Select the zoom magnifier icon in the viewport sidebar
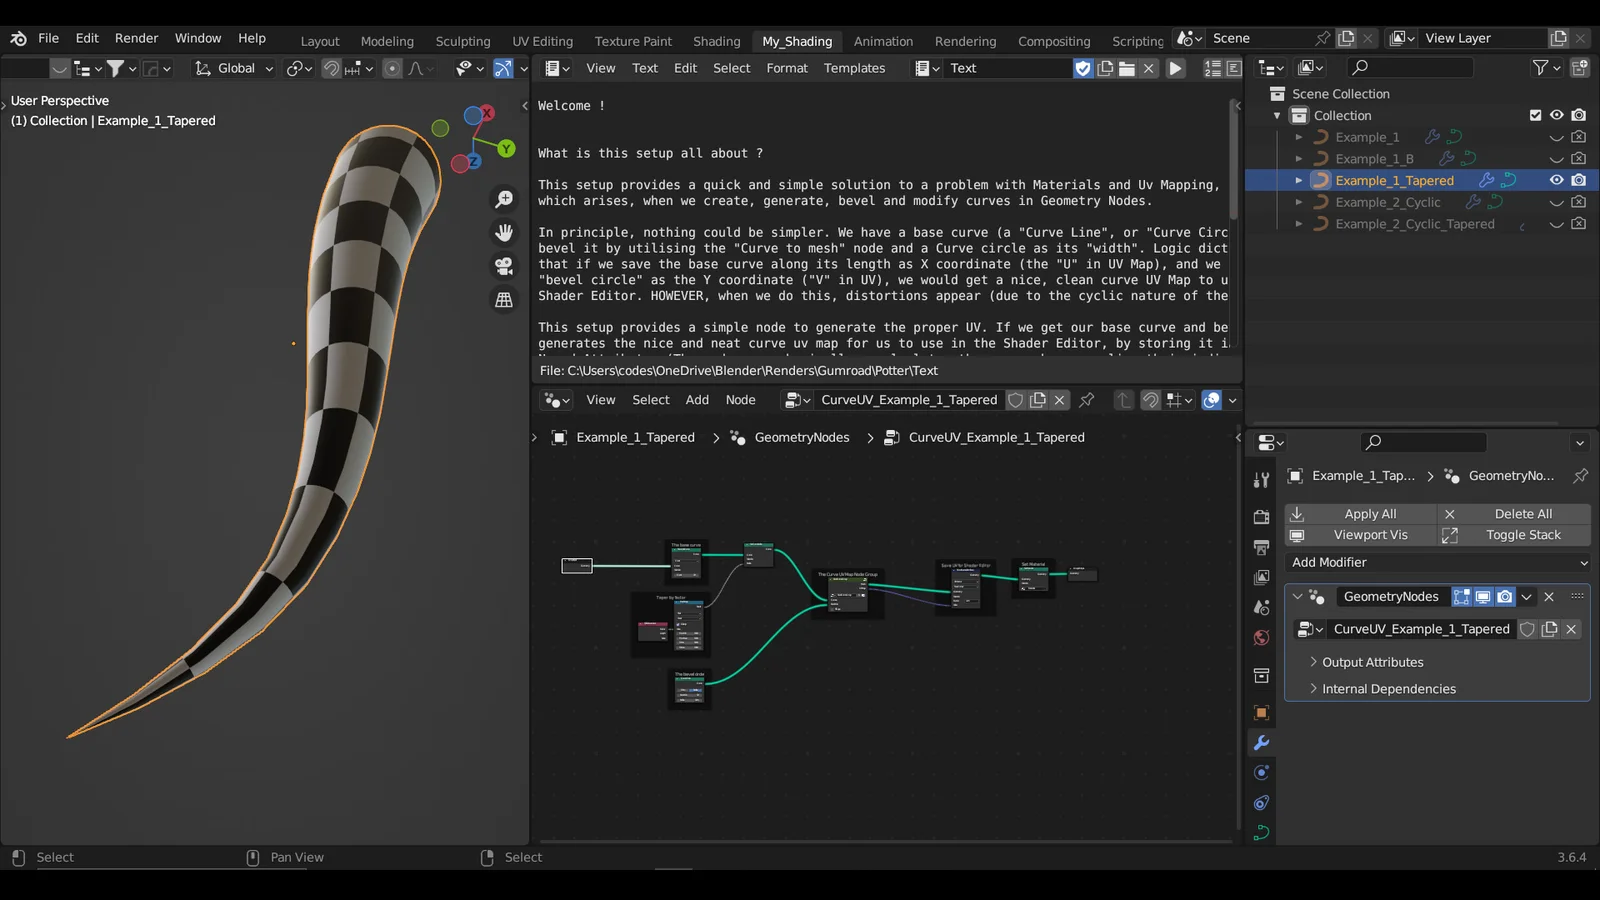Viewport: 1600px width, 900px height. click(503, 199)
